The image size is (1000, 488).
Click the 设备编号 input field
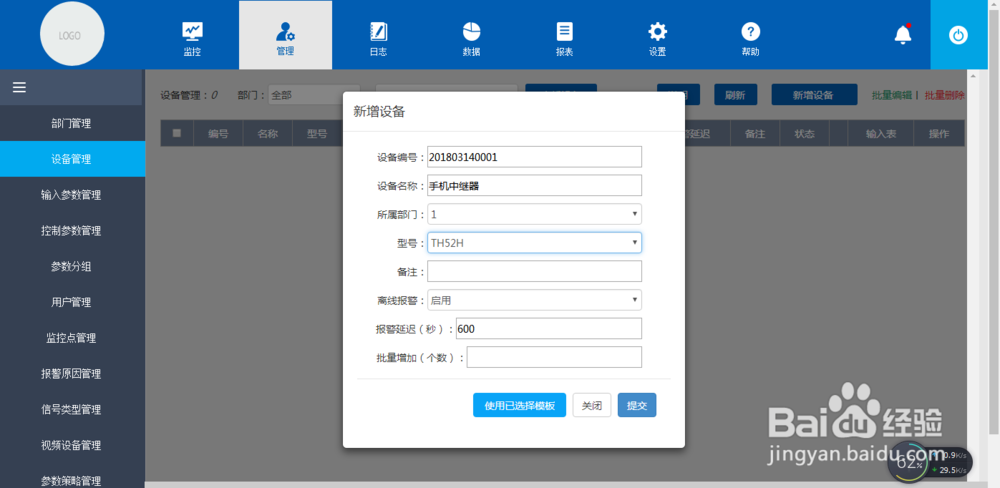(534, 157)
